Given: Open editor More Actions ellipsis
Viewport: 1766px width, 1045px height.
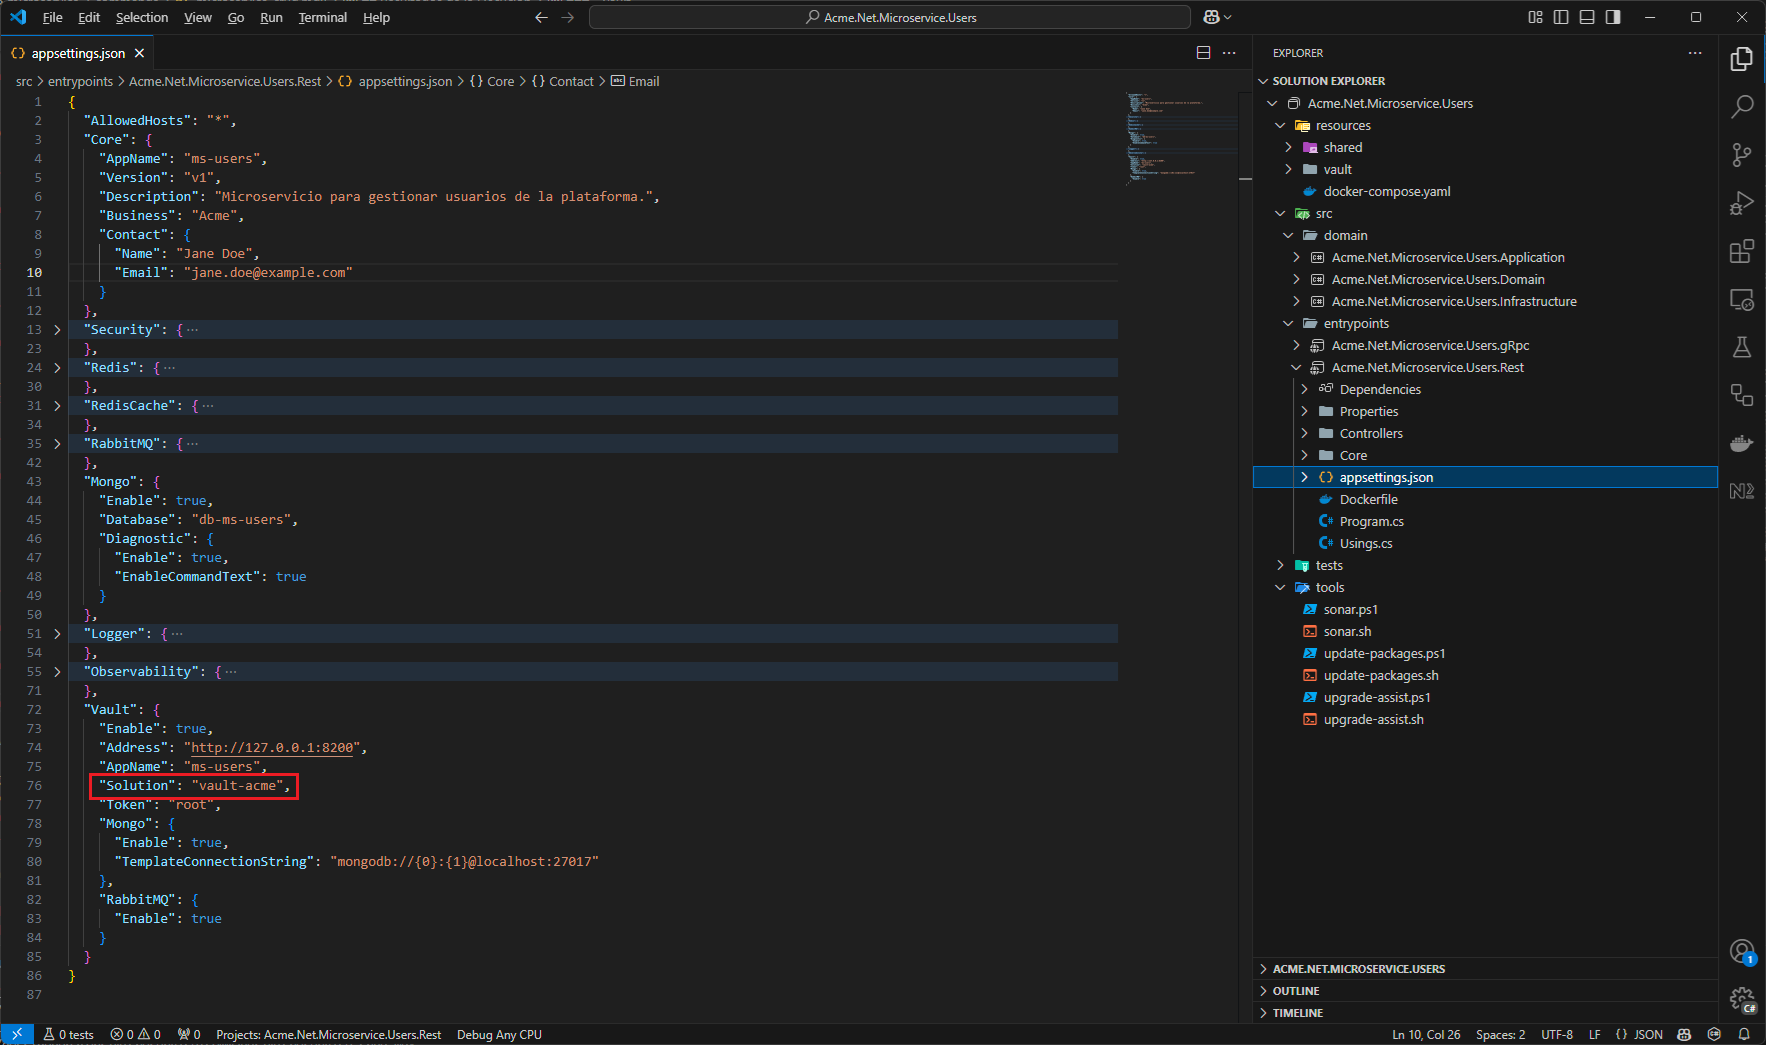Looking at the screenshot, I should 1229,53.
